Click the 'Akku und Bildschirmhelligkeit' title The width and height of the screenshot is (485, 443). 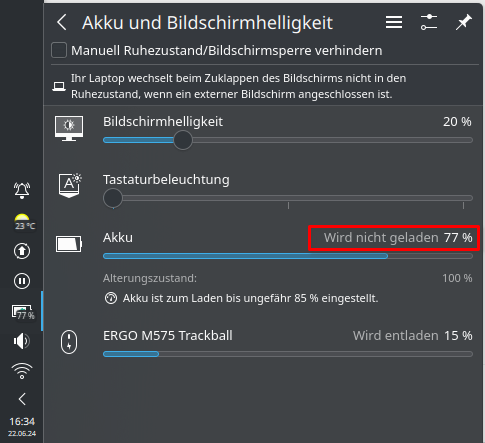[x=207, y=23]
